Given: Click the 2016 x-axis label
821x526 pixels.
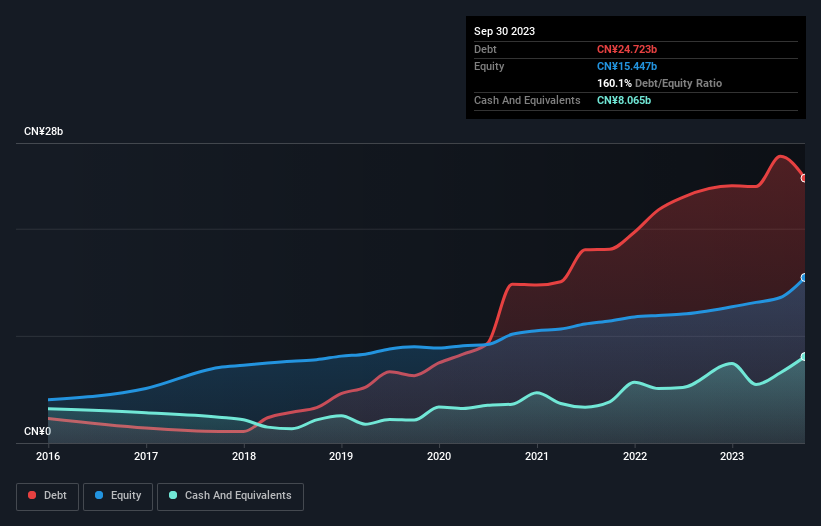Looking at the screenshot, I should point(48,456).
